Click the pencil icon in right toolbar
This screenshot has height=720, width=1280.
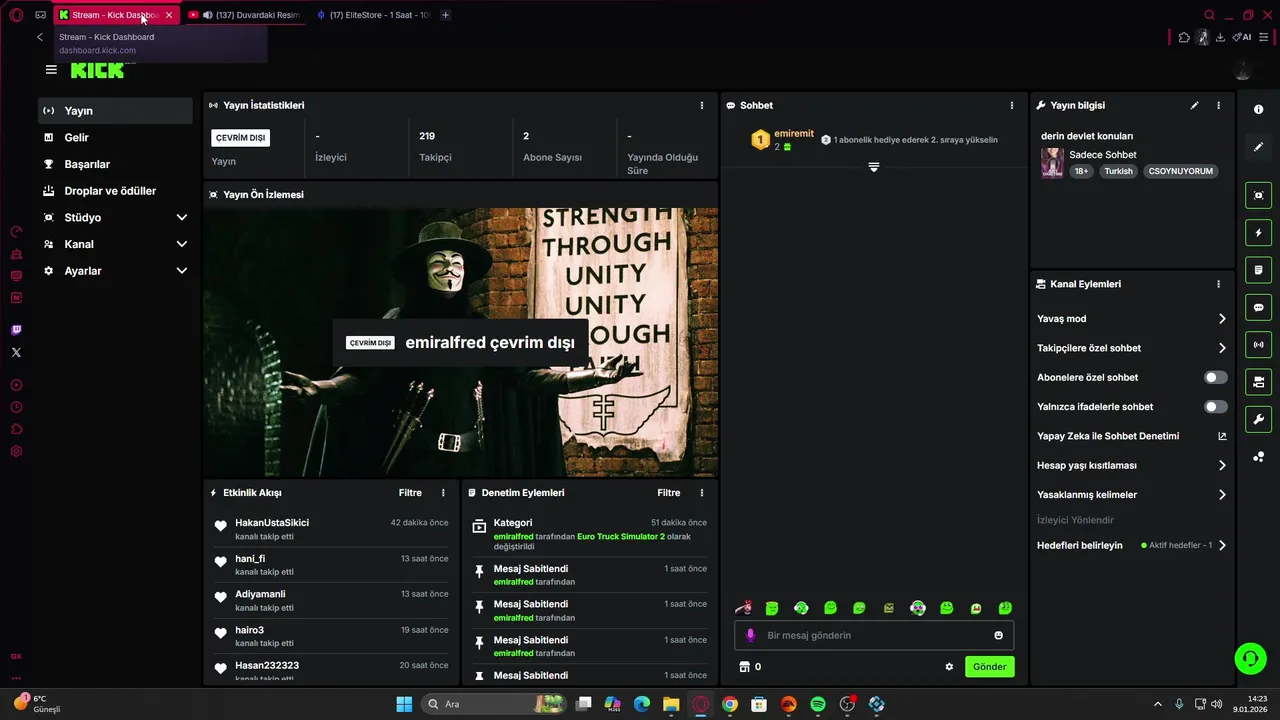[x=1258, y=147]
